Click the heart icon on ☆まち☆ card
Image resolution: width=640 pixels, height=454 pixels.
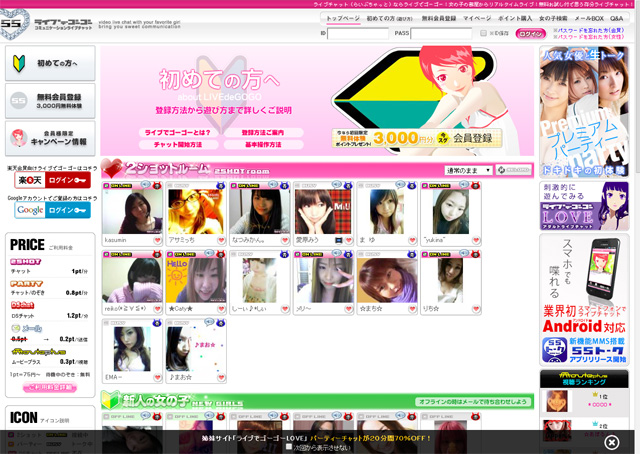pyautogui.click(x=412, y=309)
